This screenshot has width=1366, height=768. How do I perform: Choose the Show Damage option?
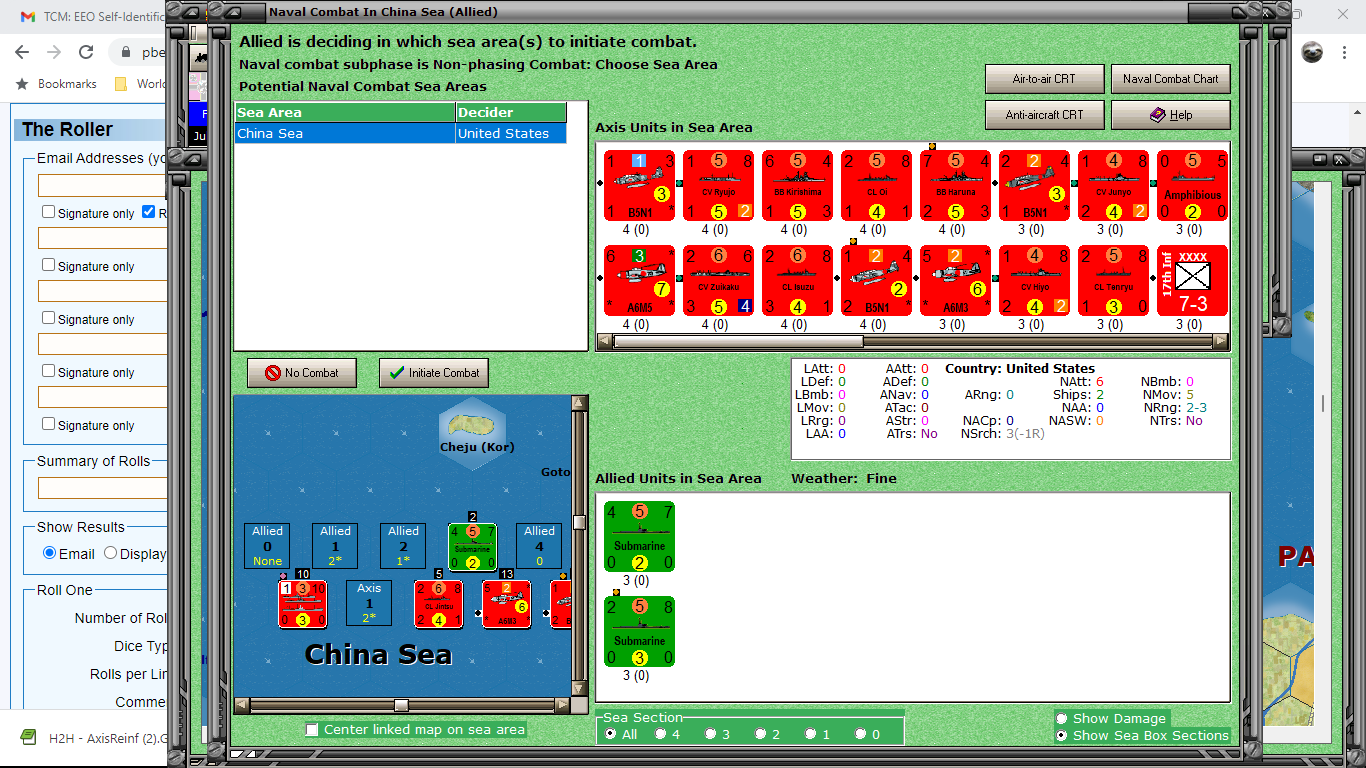coord(1062,718)
